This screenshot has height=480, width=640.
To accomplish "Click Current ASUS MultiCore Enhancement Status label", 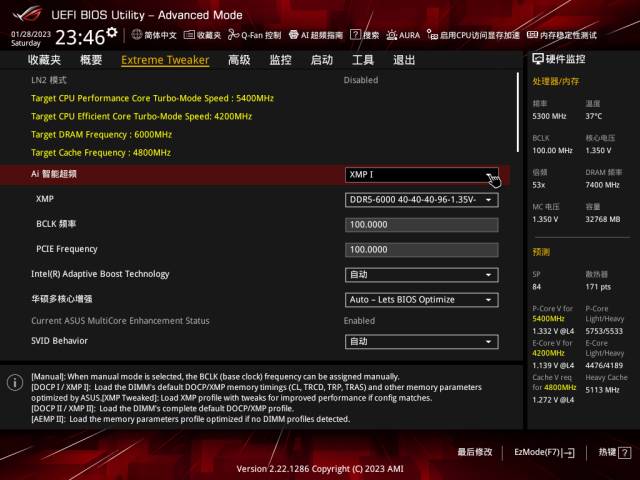I will coord(120,321).
